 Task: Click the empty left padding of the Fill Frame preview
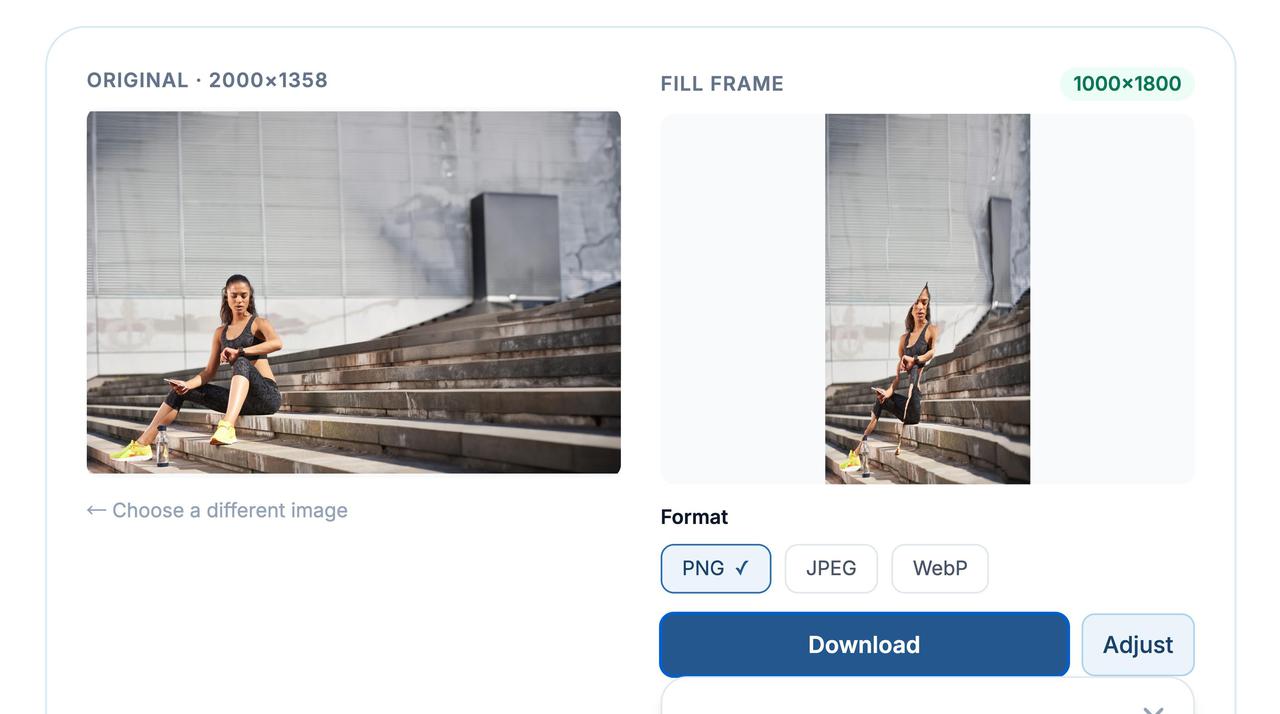click(743, 299)
